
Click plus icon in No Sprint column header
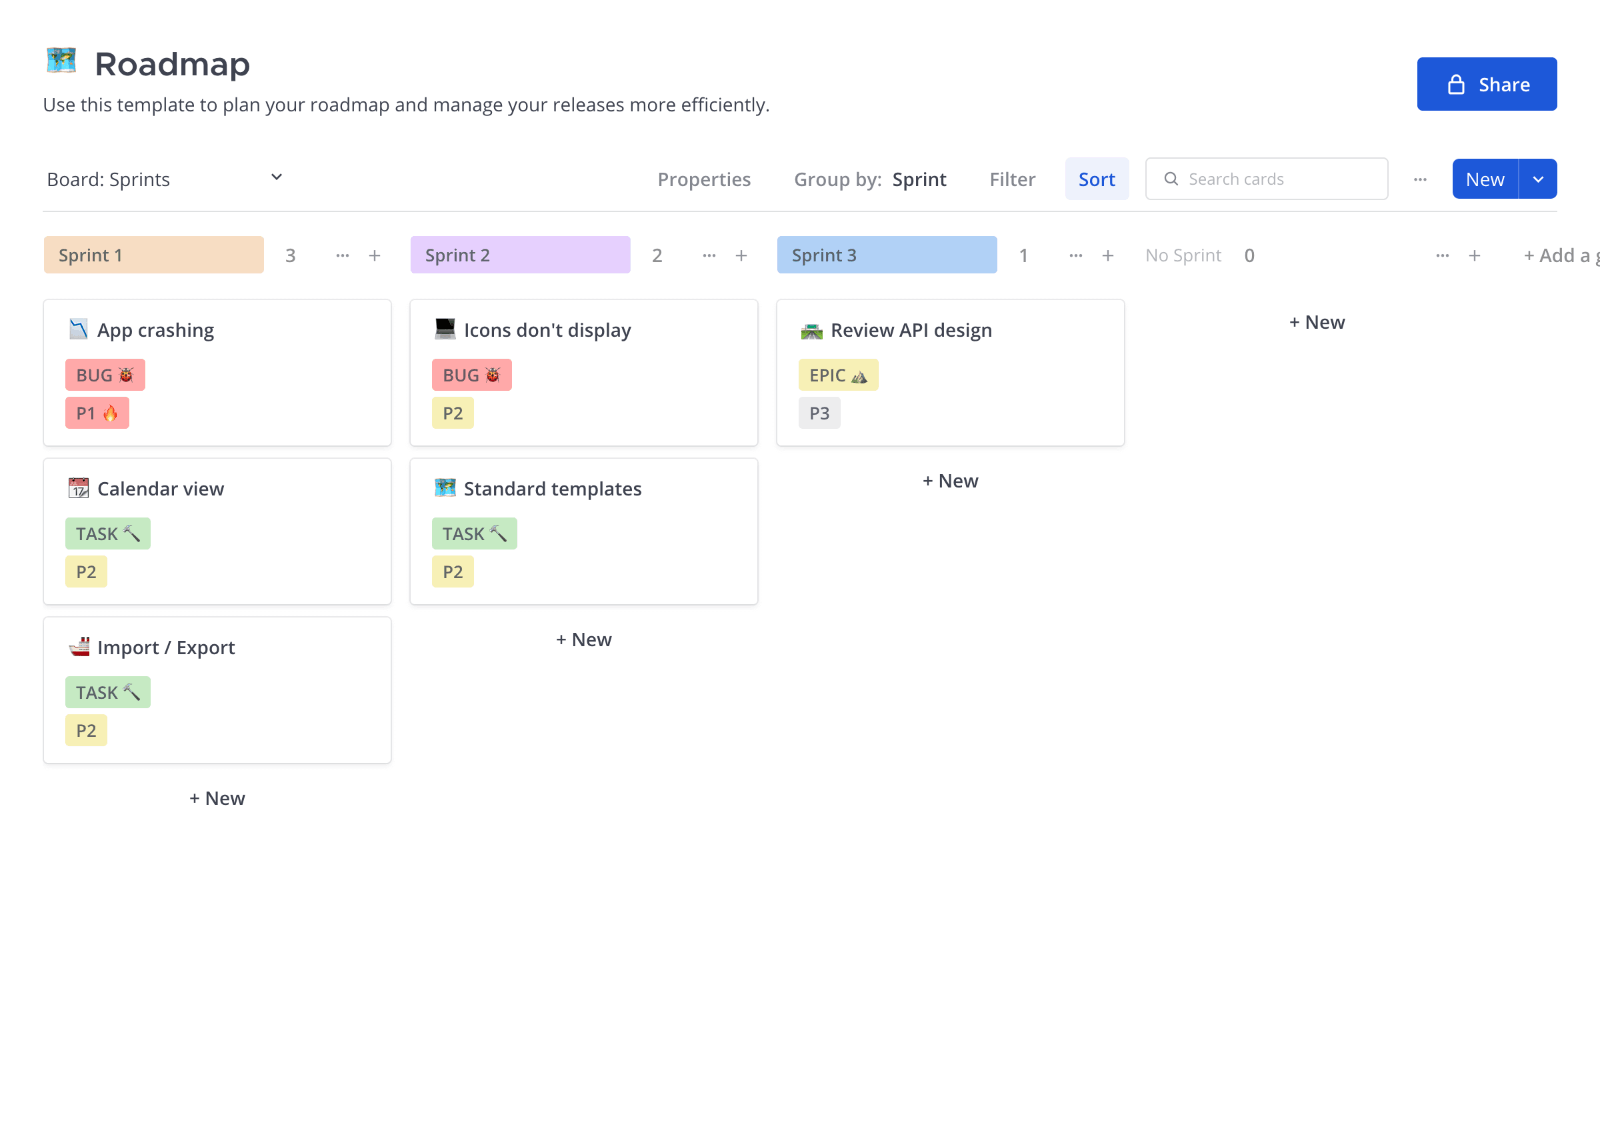[1474, 256]
